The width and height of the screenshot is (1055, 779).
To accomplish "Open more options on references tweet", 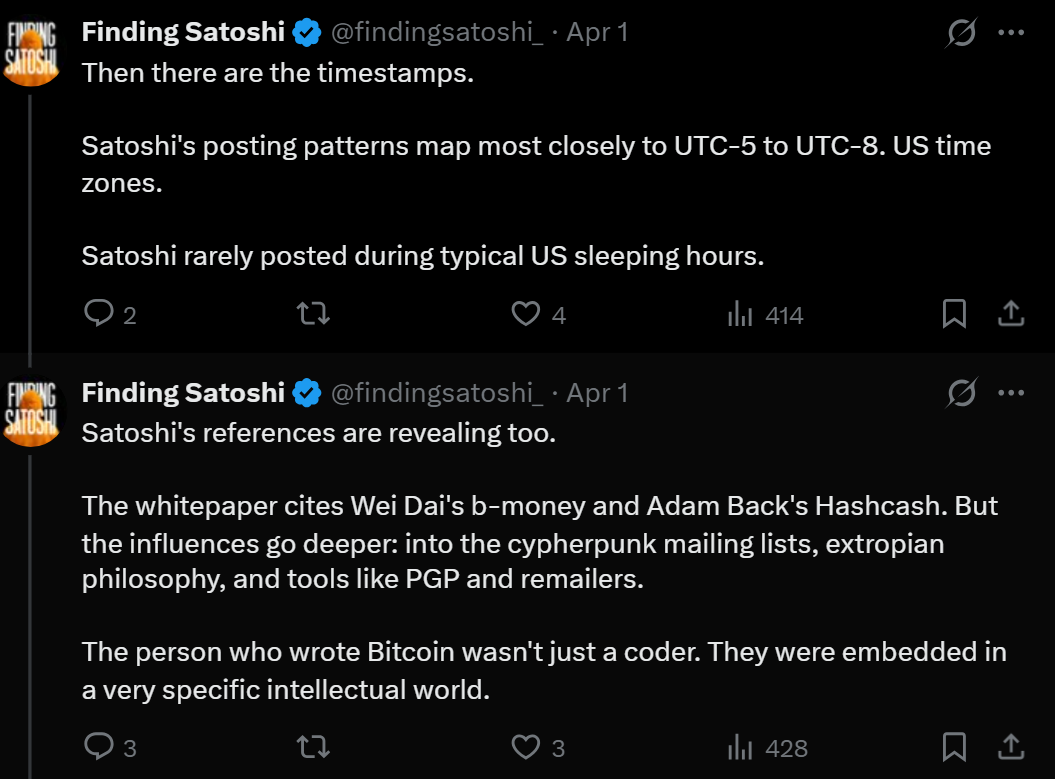I will pyautogui.click(x=1011, y=393).
